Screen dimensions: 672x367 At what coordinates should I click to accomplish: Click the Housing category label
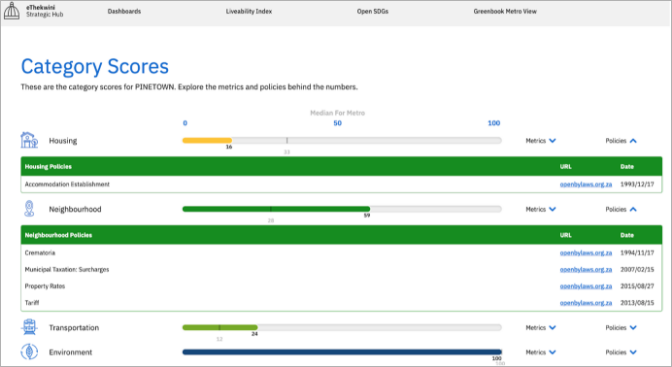pos(63,141)
